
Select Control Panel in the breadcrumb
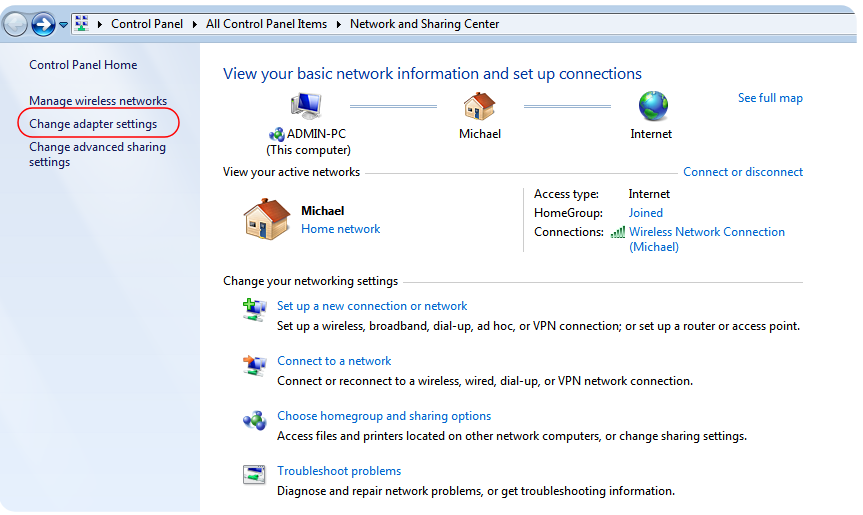(x=147, y=24)
